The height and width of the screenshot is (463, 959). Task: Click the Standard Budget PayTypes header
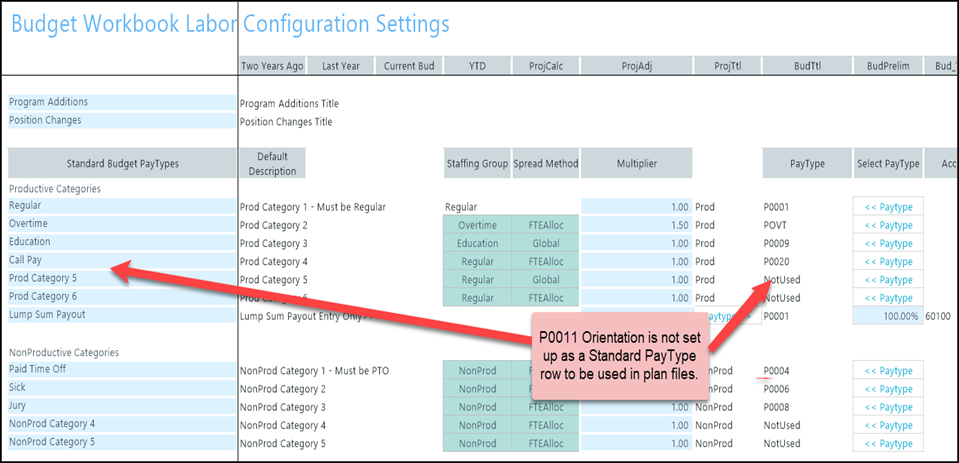coord(121,163)
